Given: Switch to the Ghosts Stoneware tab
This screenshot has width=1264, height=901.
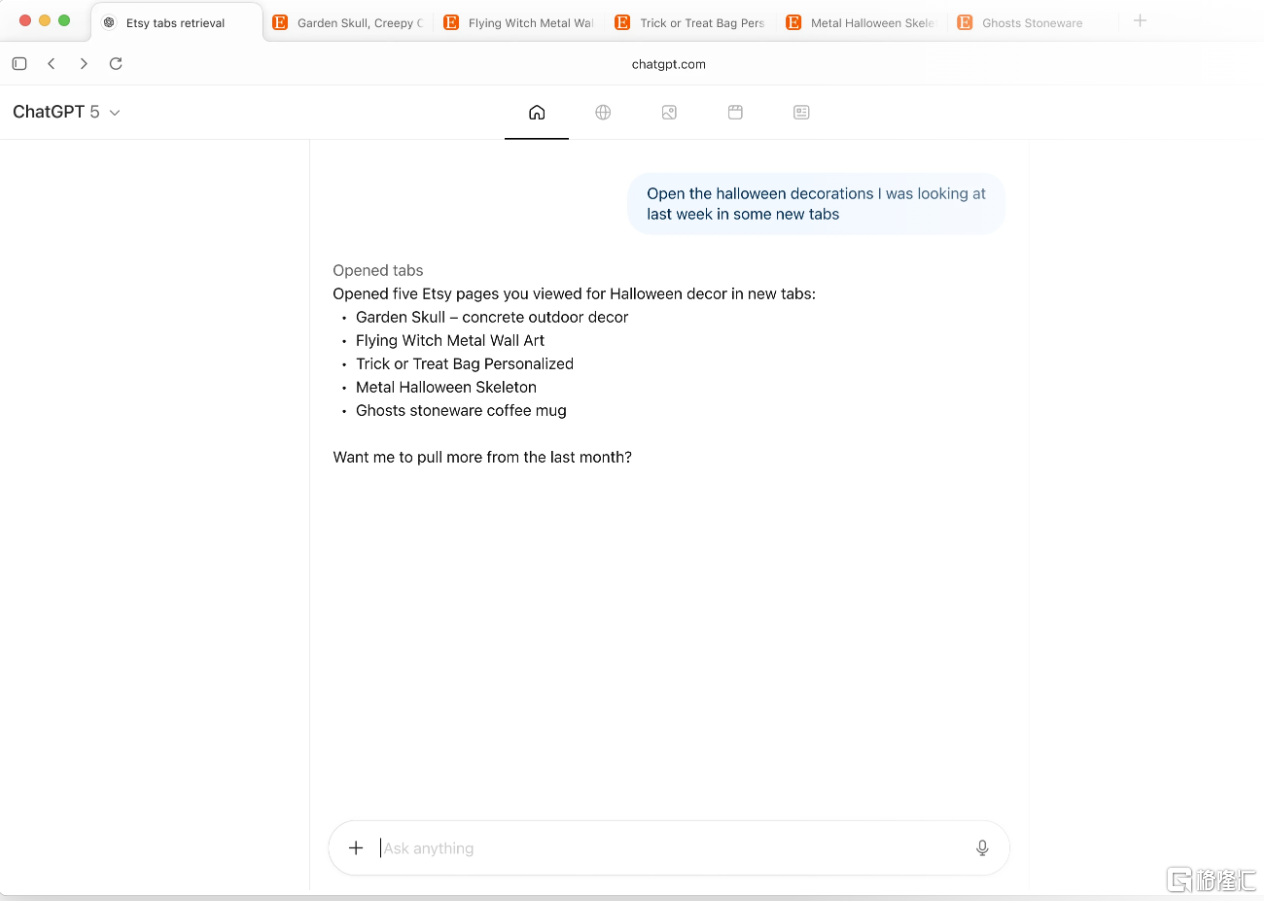Looking at the screenshot, I should tap(1031, 23).
